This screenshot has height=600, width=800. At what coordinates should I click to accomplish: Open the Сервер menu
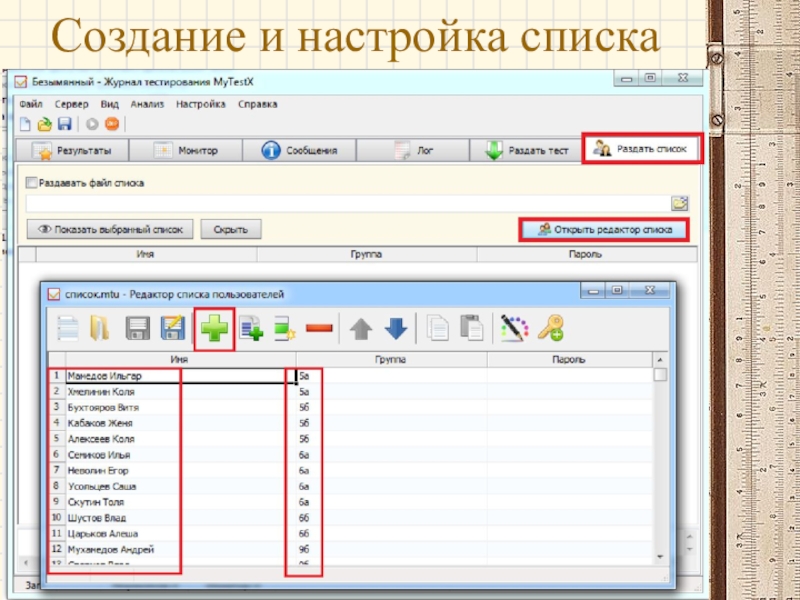(71, 104)
